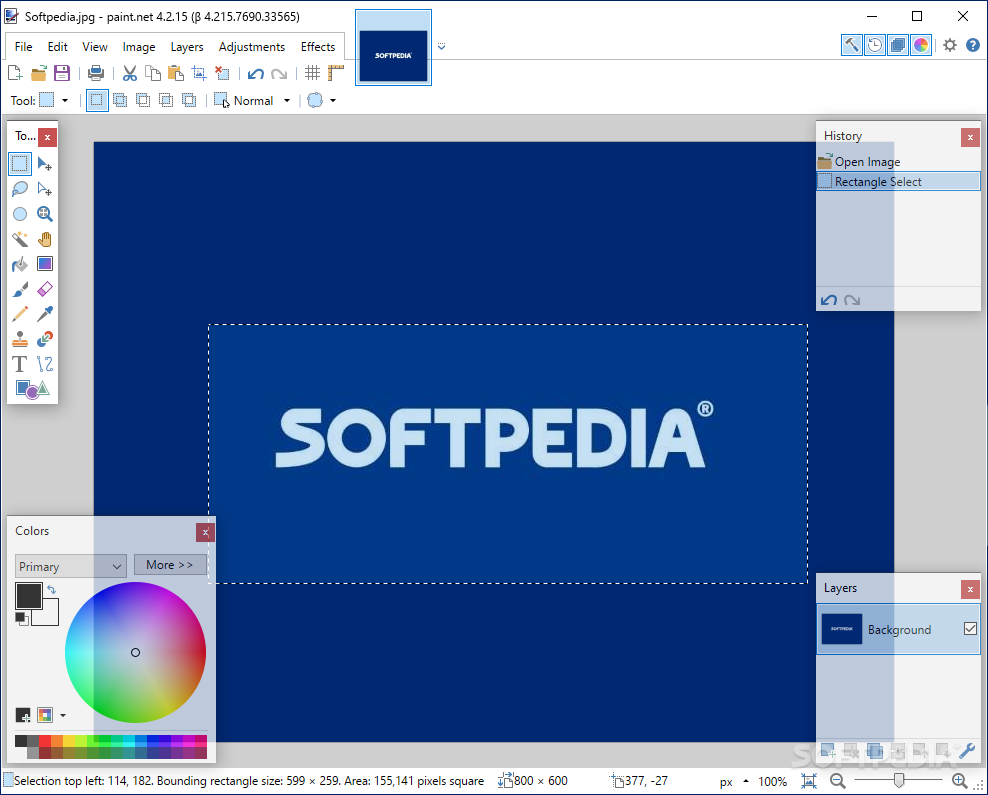Screen dimensions: 988x795
Task: Click the More >> button in Colors
Action: click(x=170, y=565)
